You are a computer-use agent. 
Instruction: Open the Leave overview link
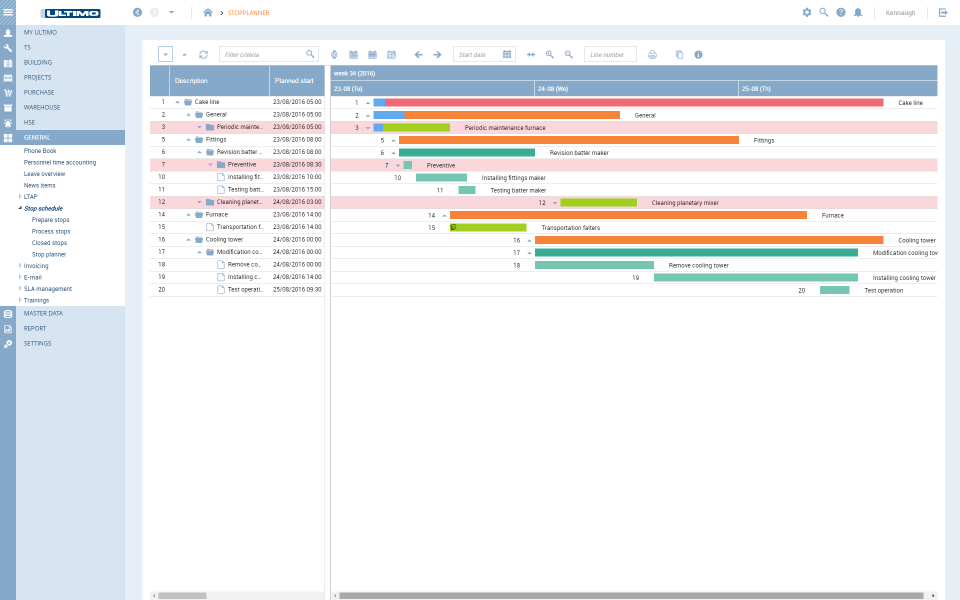click(x=44, y=173)
